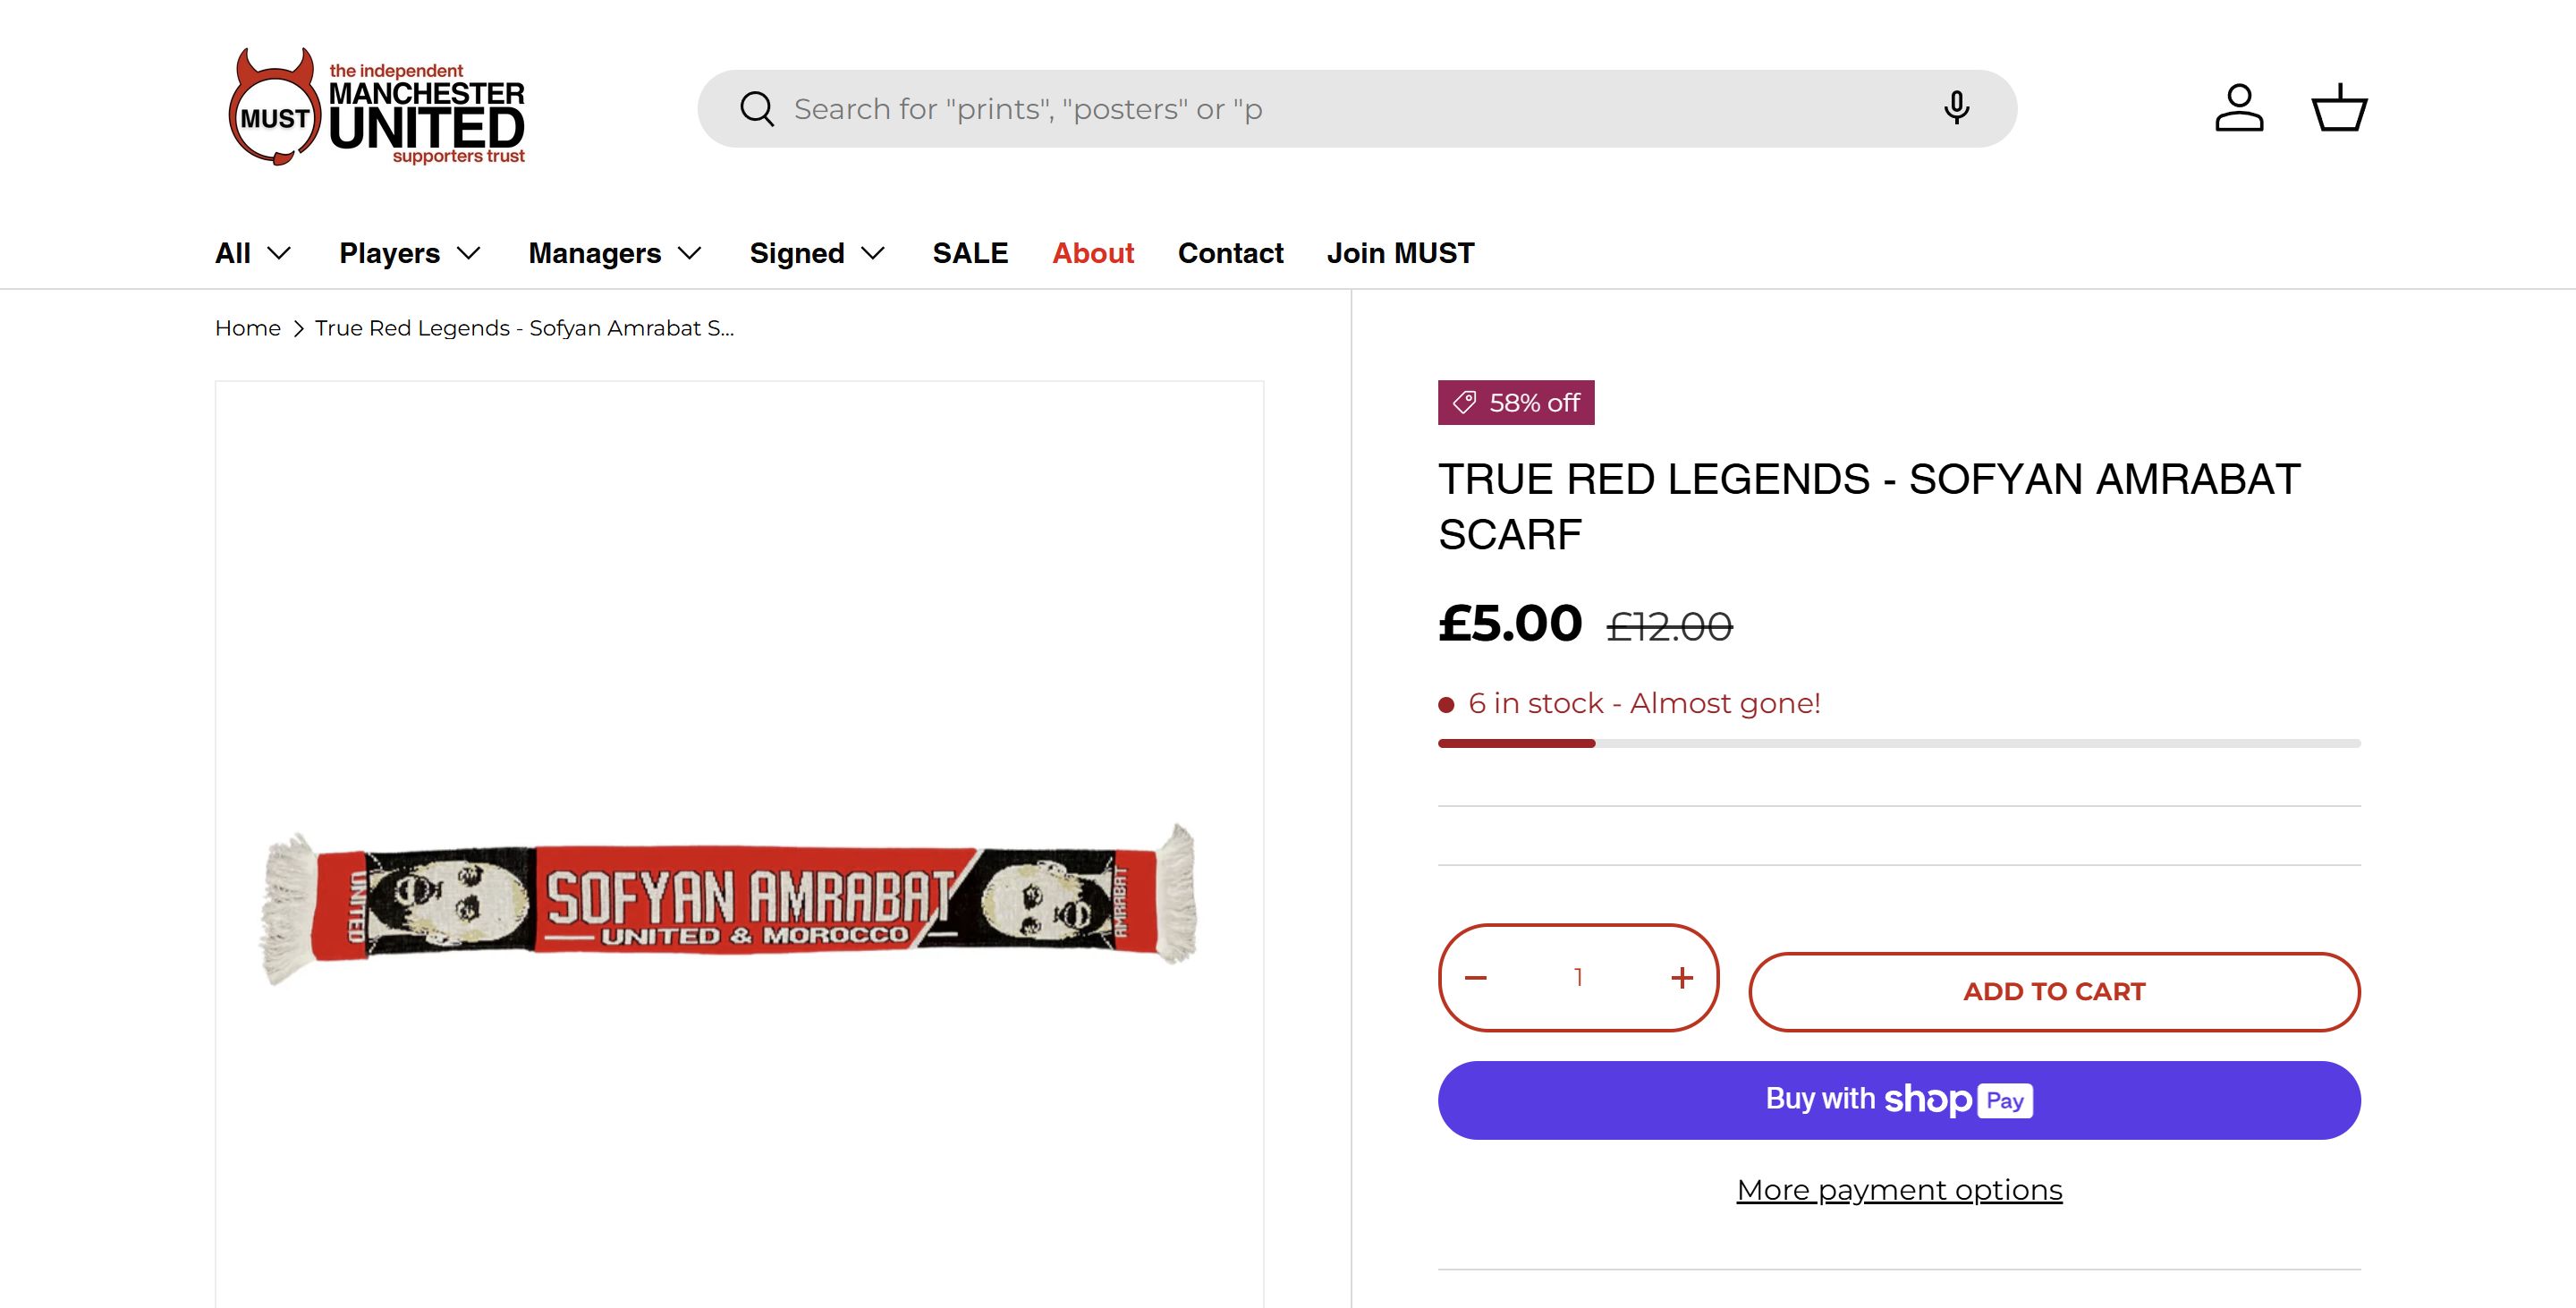Open the About page
The height and width of the screenshot is (1308, 2576).
pos(1093,253)
